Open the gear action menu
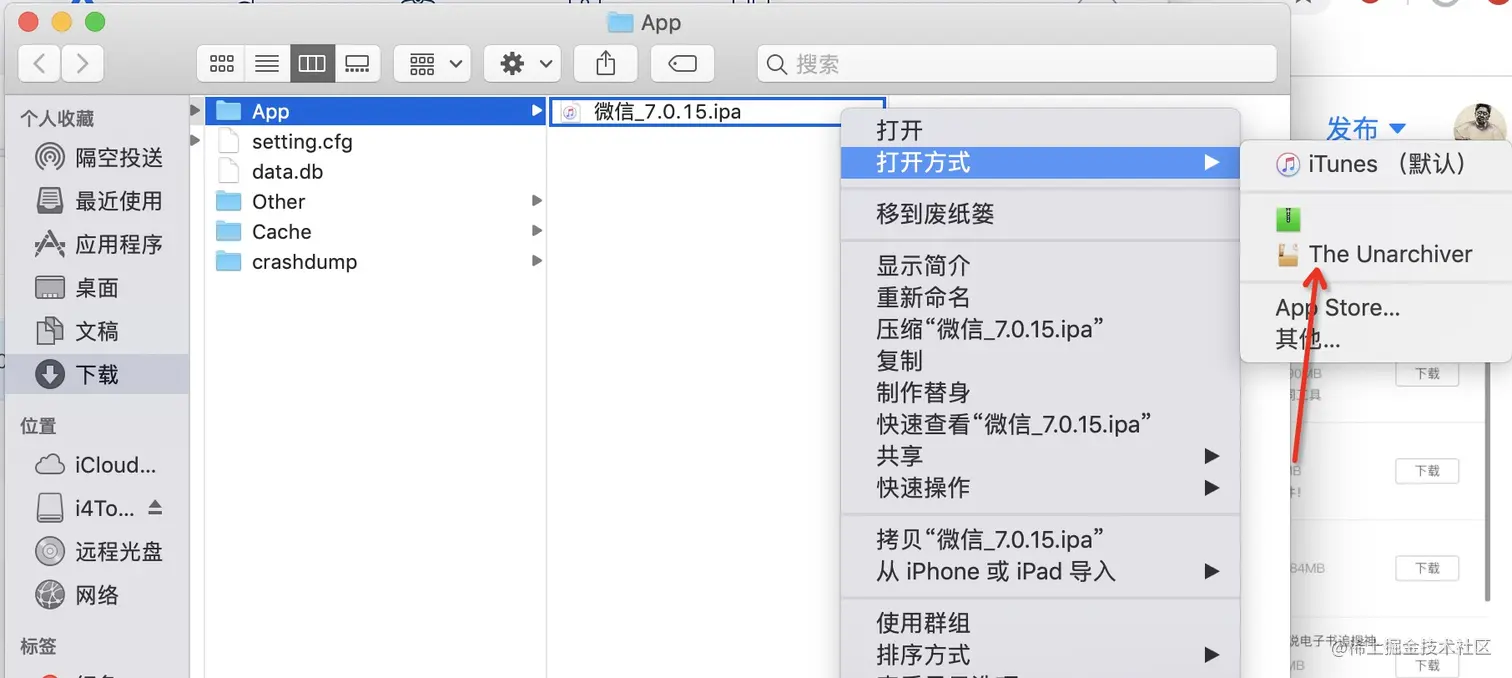 point(521,64)
